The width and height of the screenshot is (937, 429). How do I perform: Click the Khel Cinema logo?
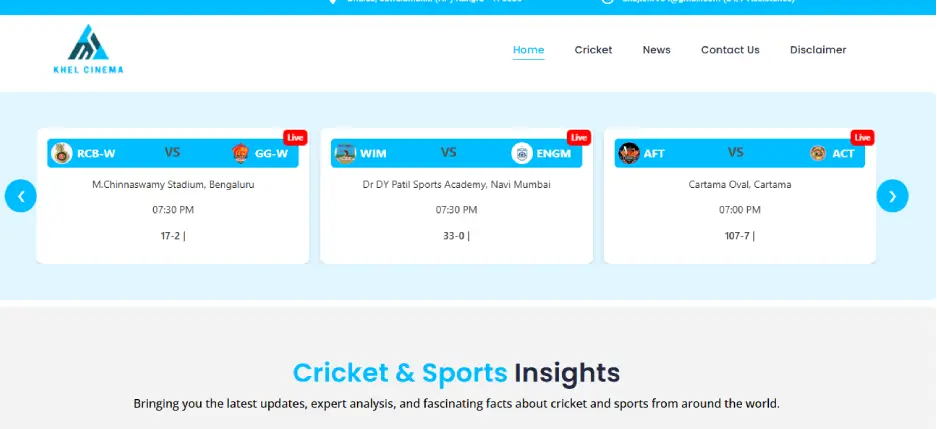88,49
